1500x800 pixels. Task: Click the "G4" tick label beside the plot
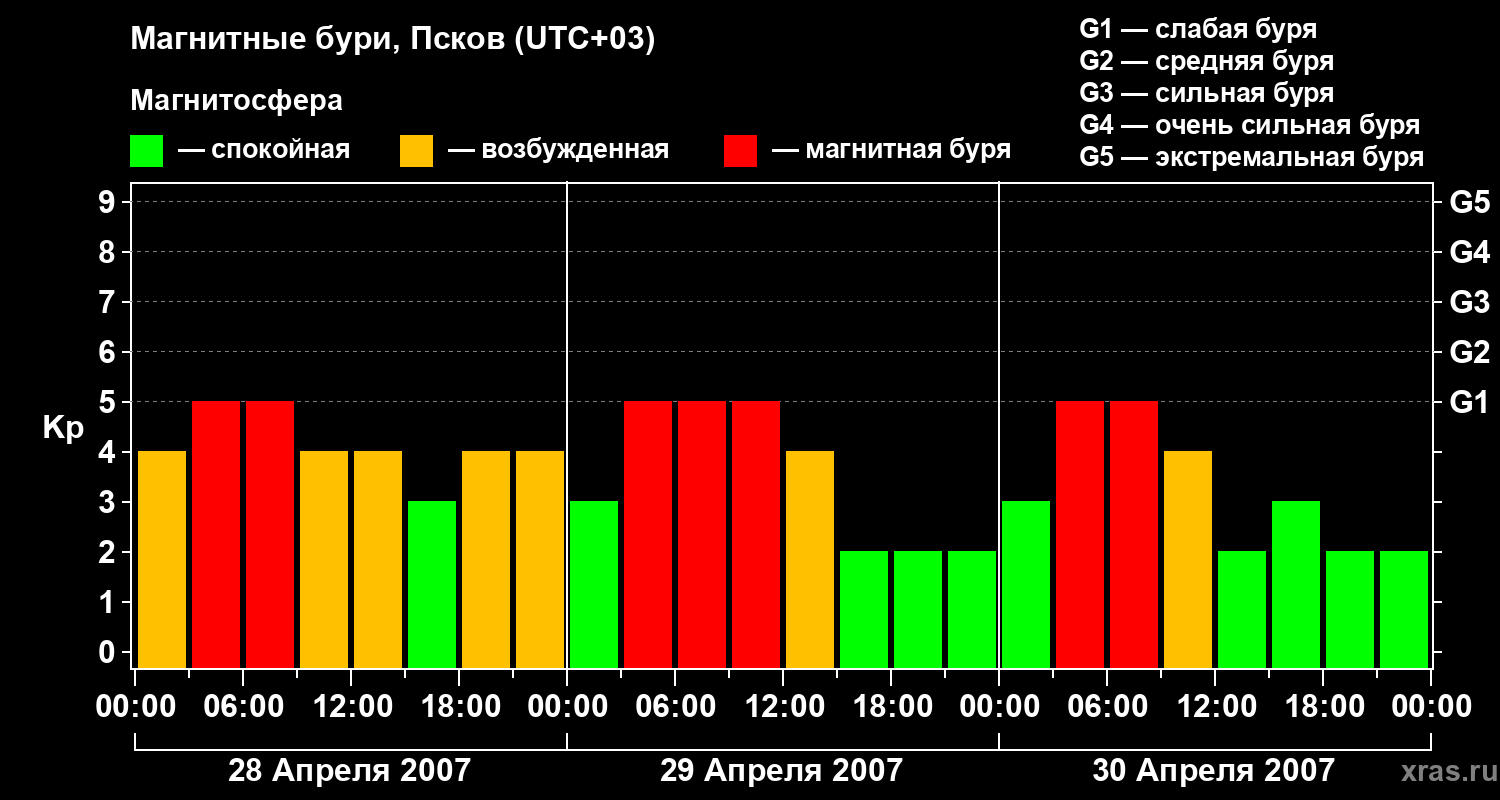click(x=1470, y=252)
